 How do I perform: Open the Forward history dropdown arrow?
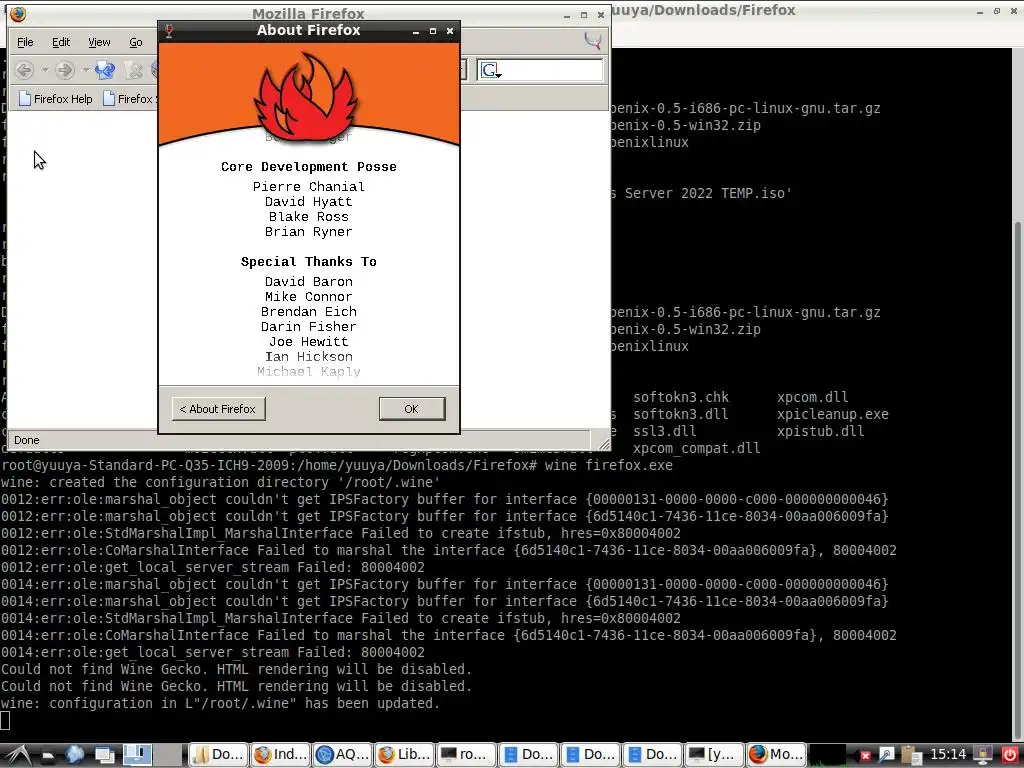(x=85, y=70)
